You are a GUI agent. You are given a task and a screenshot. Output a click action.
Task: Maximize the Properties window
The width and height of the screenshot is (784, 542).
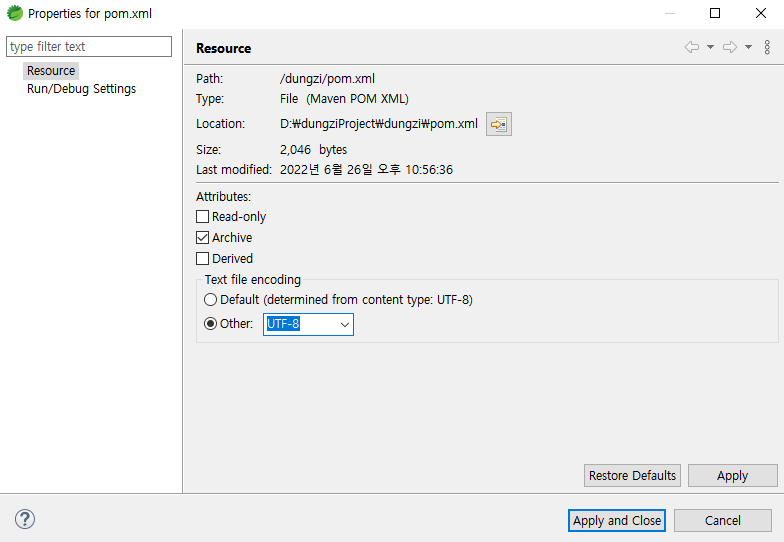(x=715, y=13)
